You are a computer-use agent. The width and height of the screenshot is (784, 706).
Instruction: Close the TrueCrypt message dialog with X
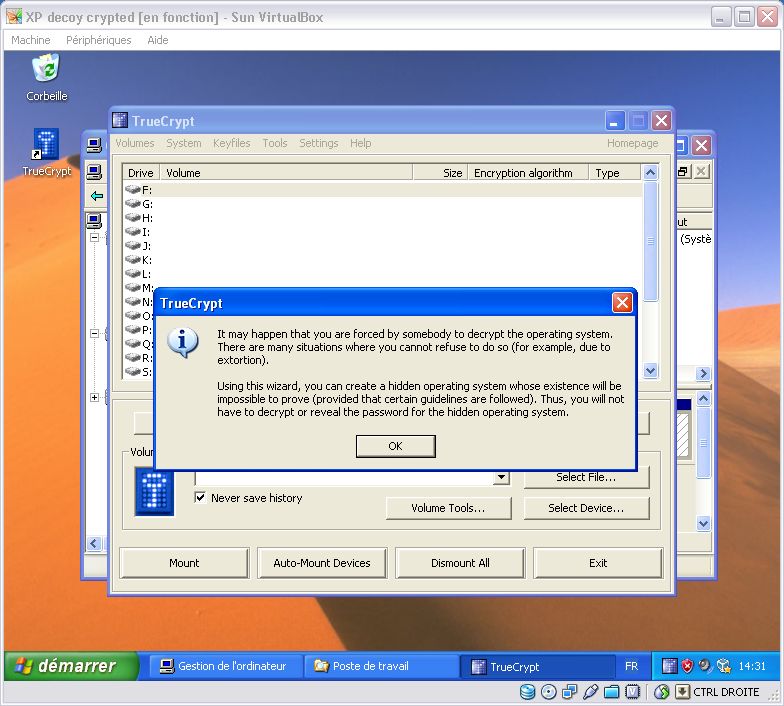pyautogui.click(x=622, y=302)
